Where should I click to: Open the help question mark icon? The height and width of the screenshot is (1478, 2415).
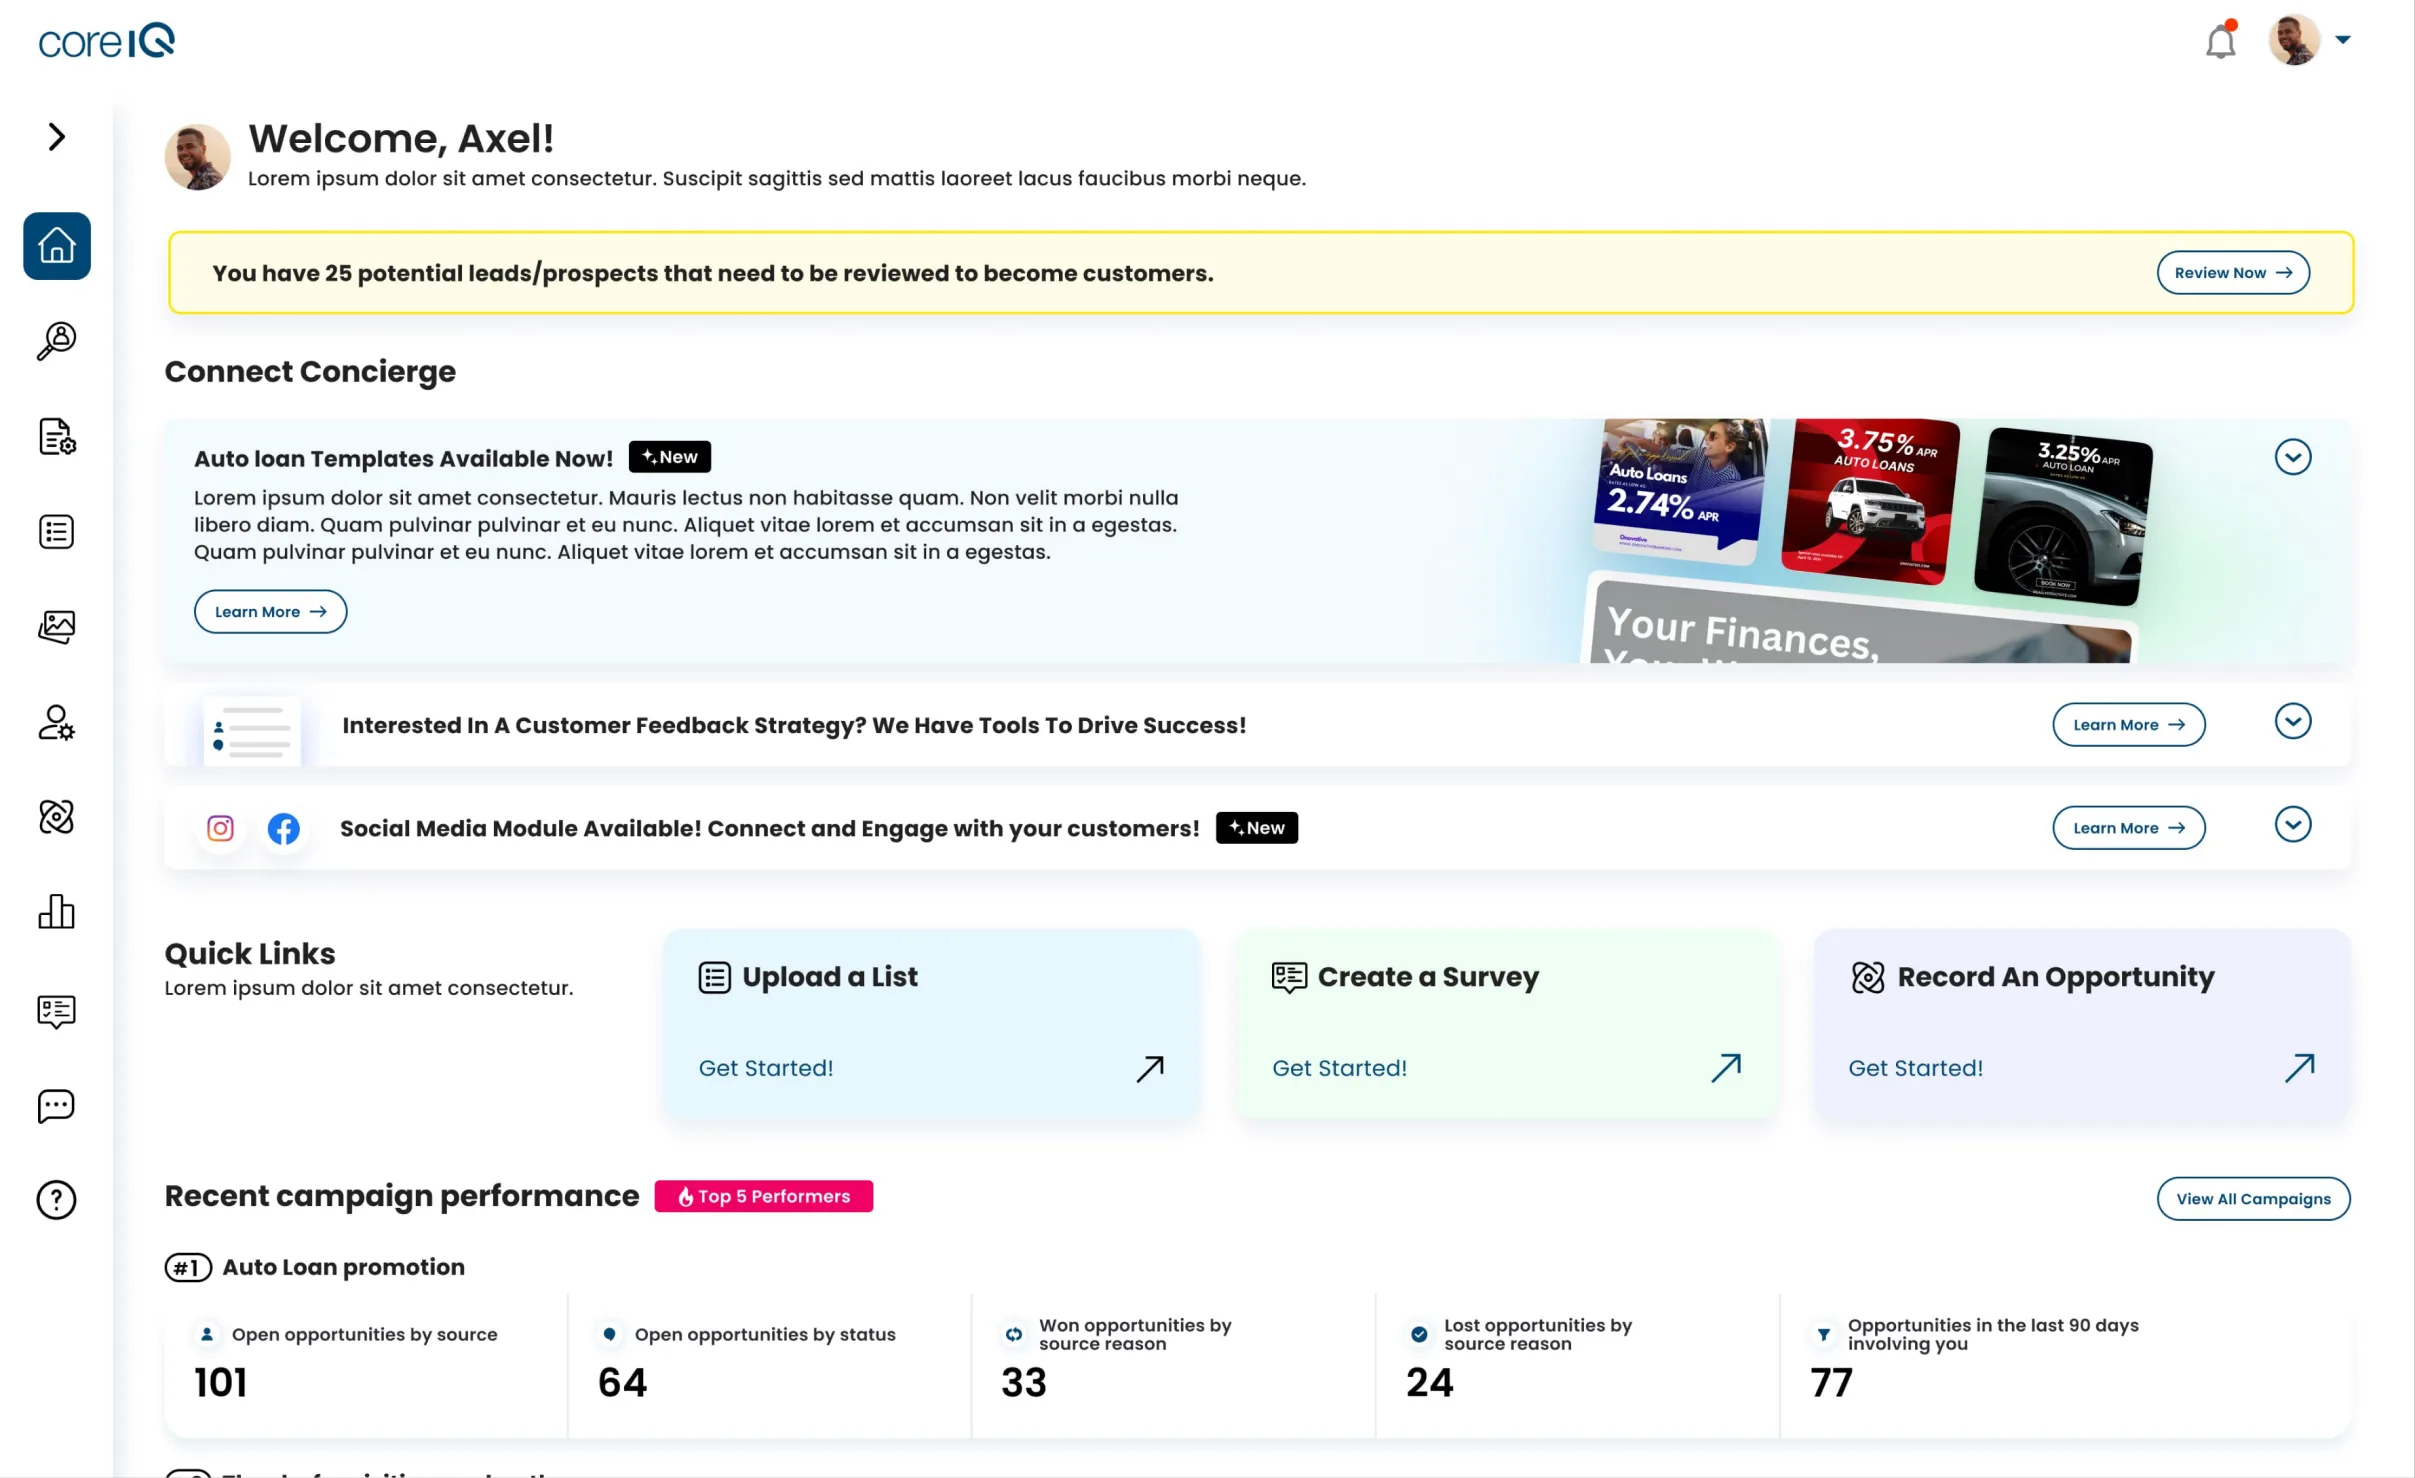(x=57, y=1200)
